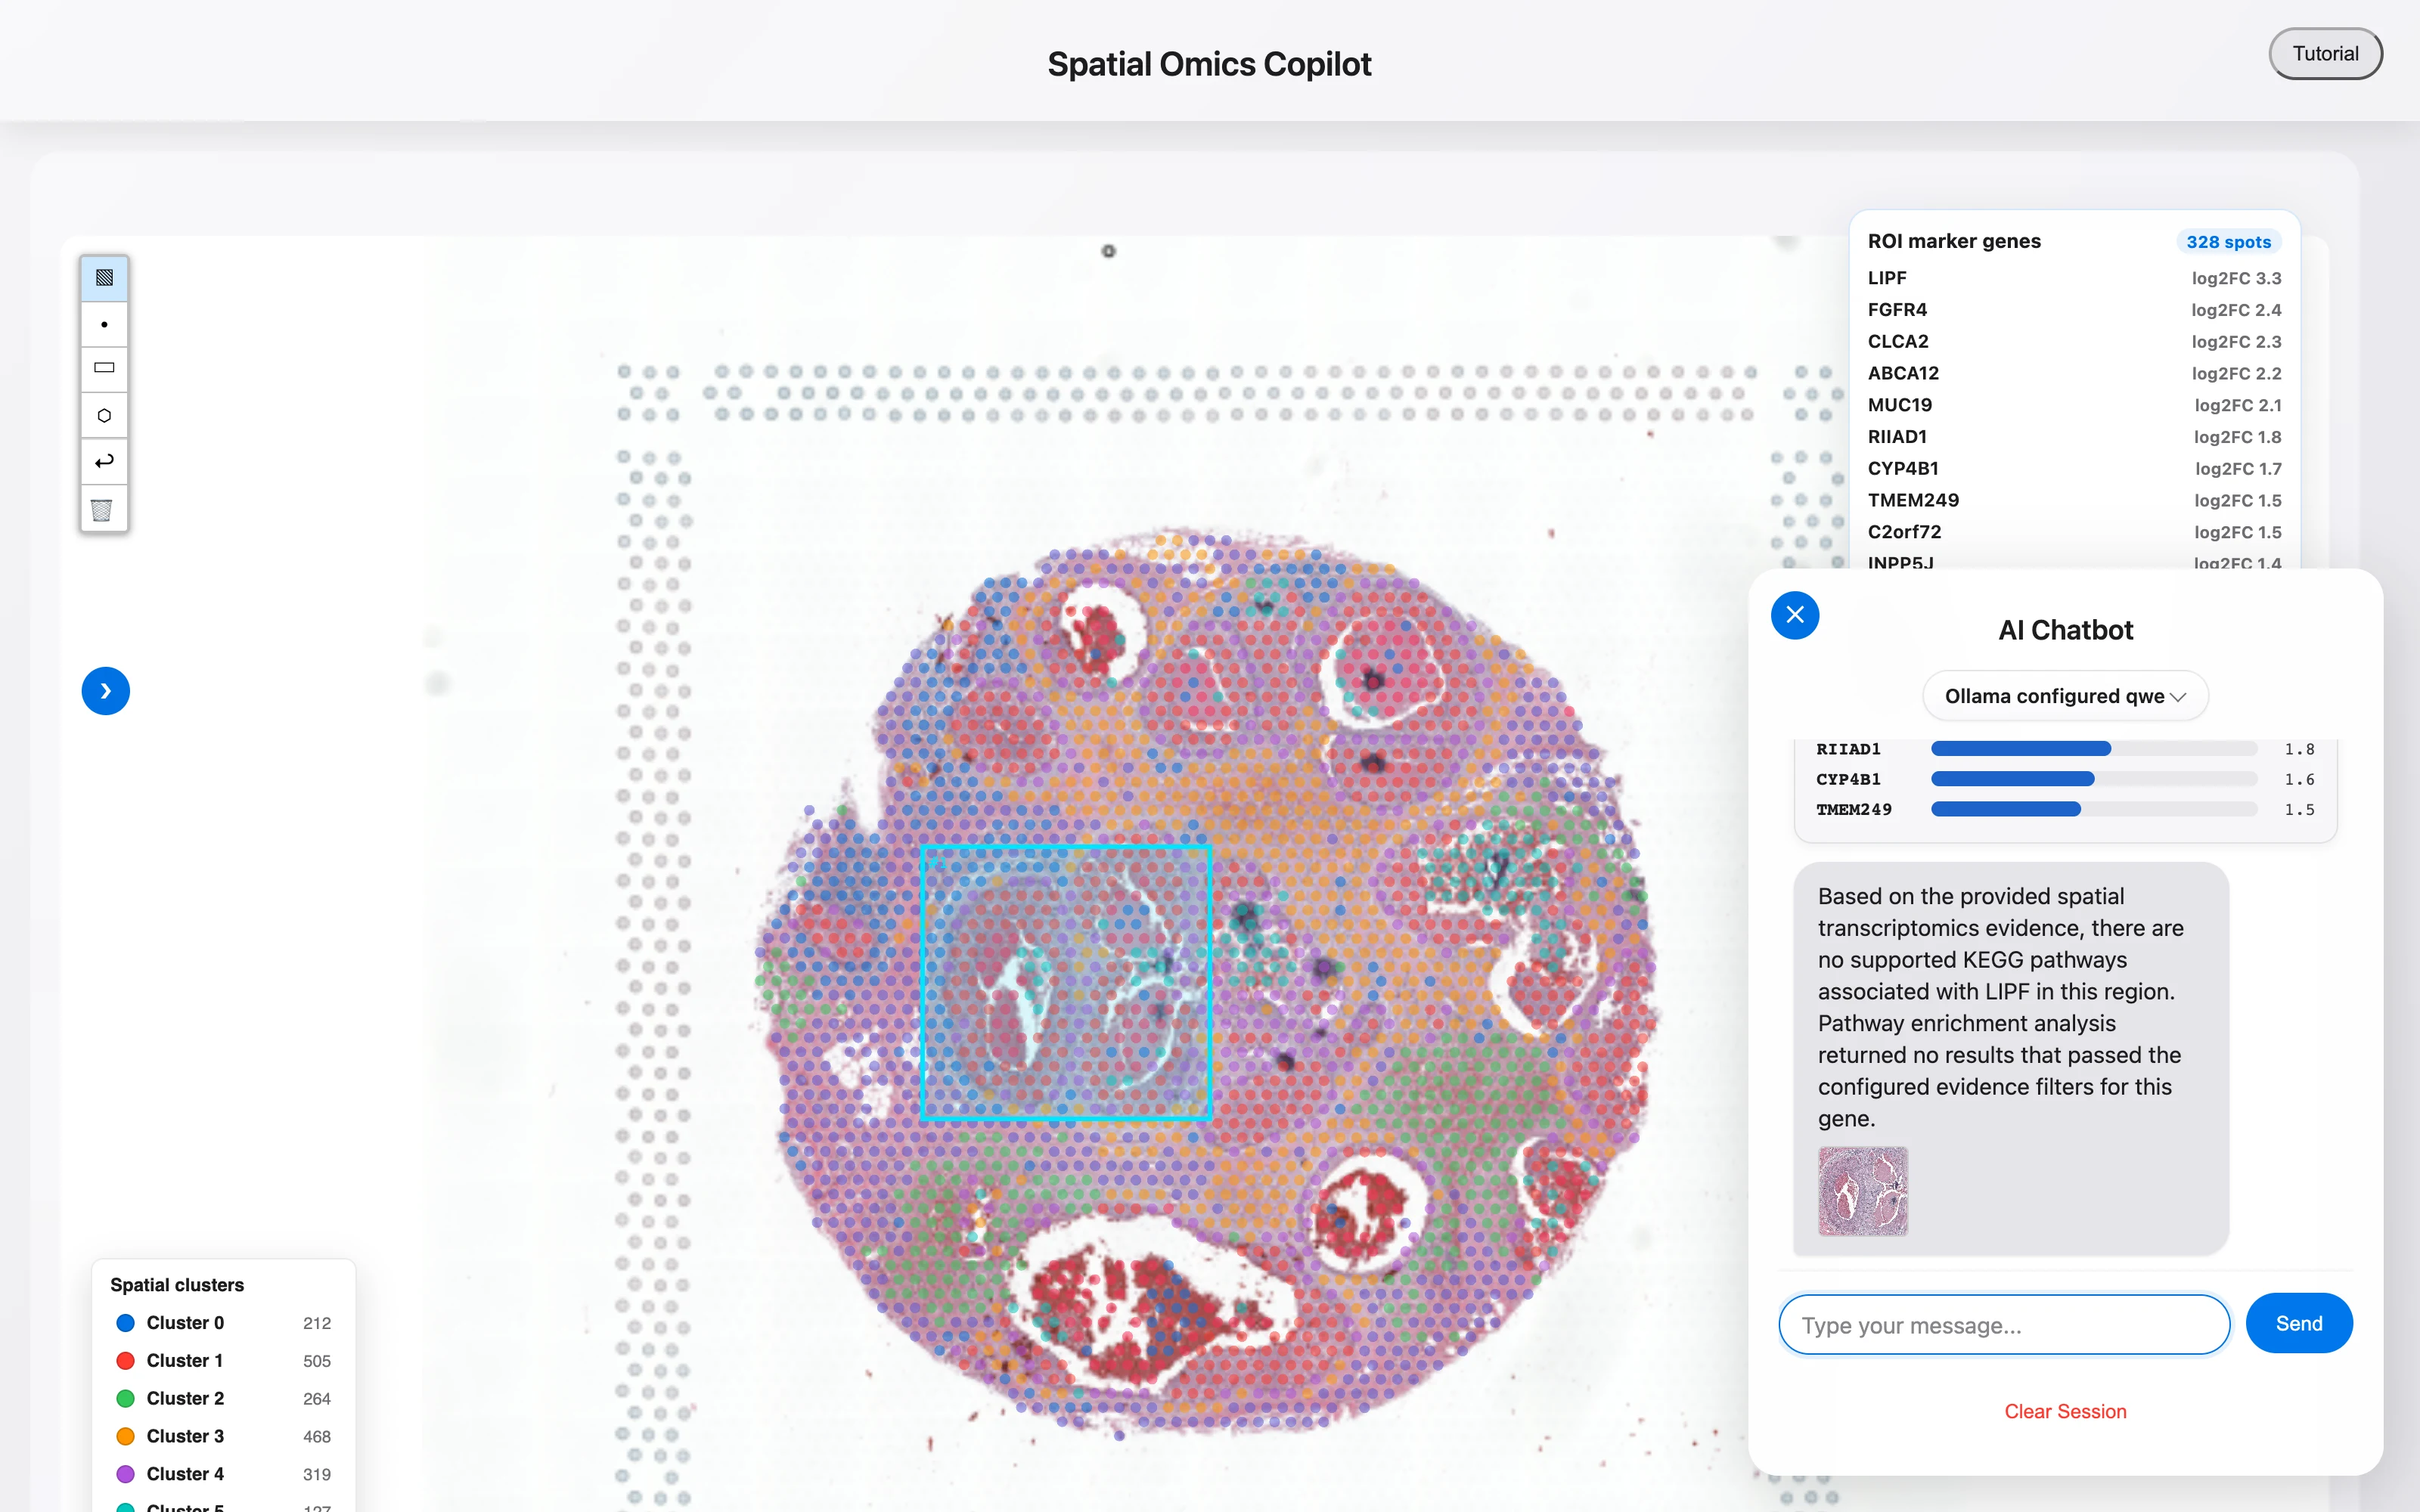This screenshot has width=2420, height=1512.
Task: Select the RIIAD1 gene in marker list
Action: click(2074, 437)
